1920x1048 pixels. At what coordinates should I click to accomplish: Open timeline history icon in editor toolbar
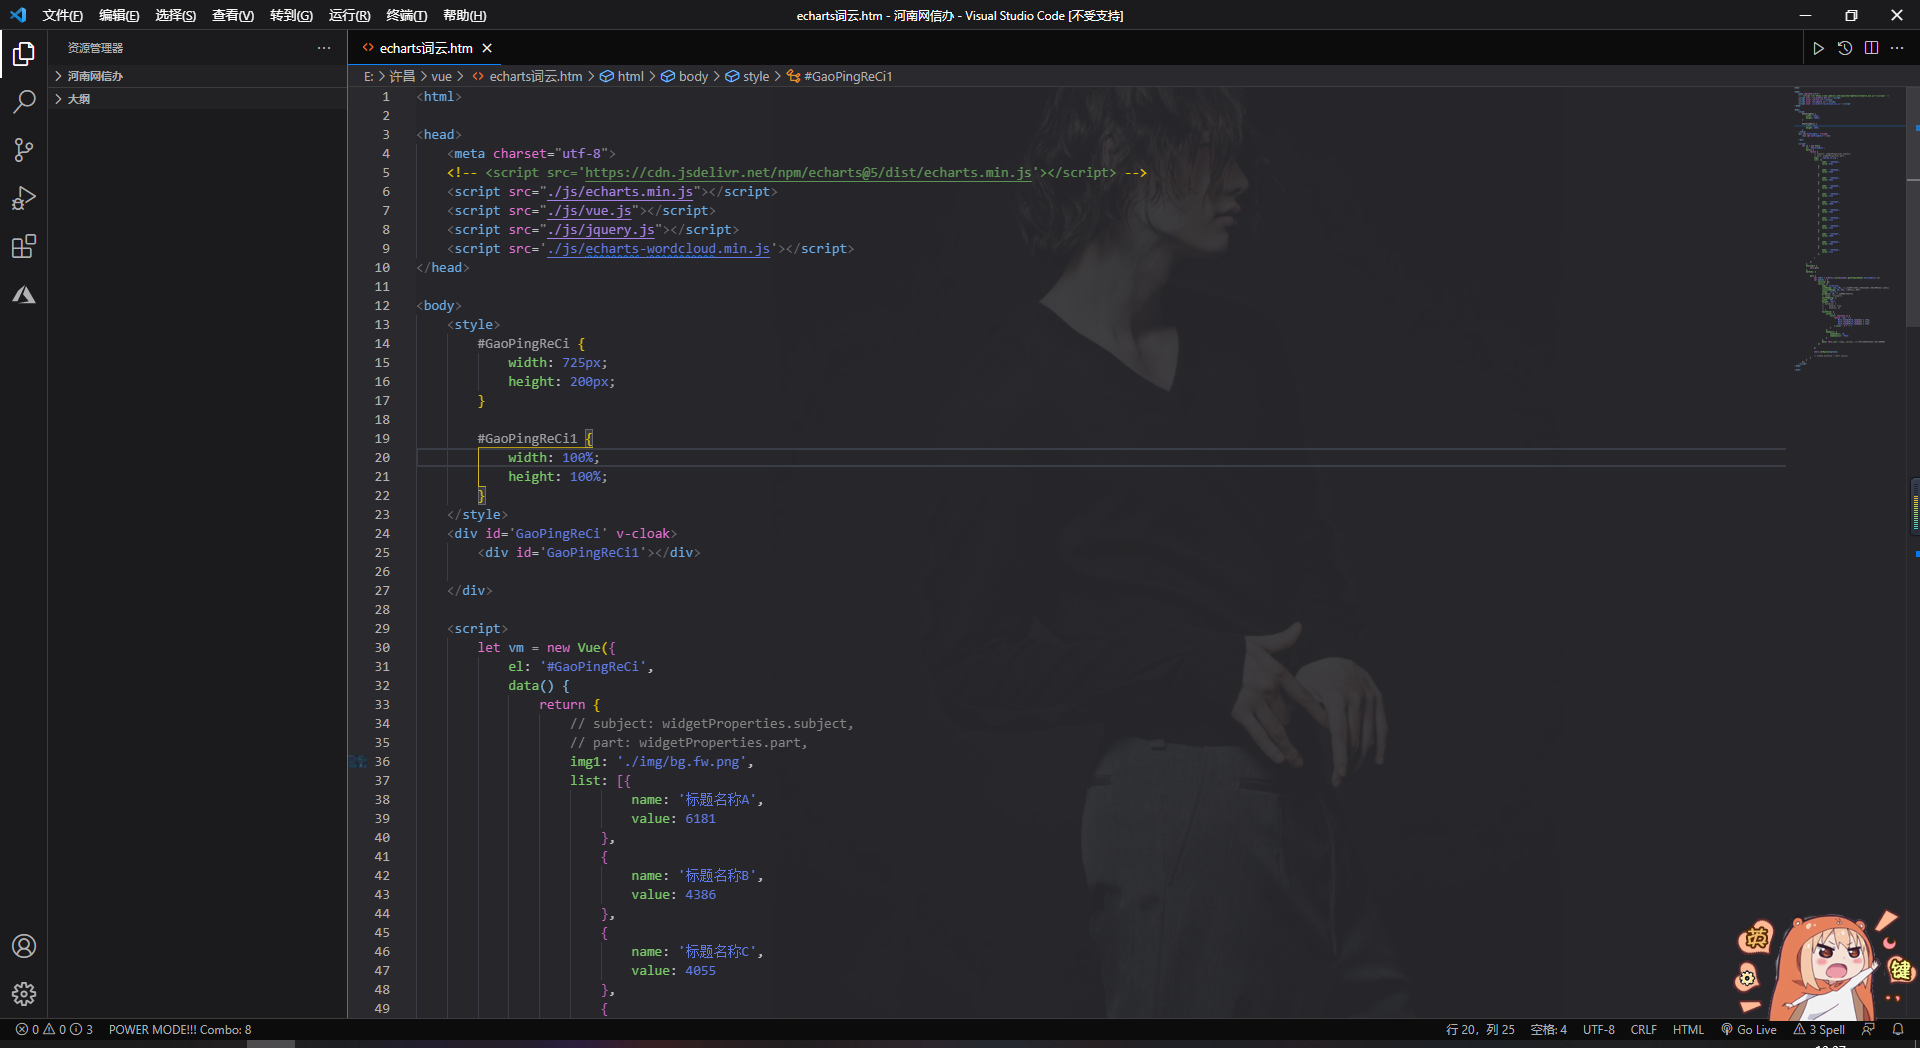tap(1845, 48)
